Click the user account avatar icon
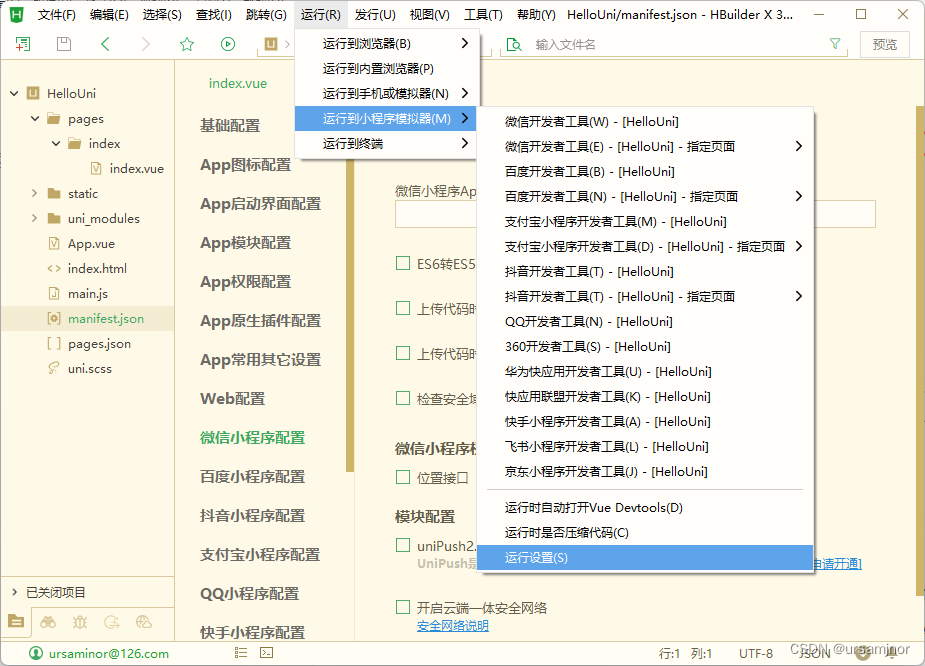Screen dimensions: 925x666 click(x=36, y=653)
